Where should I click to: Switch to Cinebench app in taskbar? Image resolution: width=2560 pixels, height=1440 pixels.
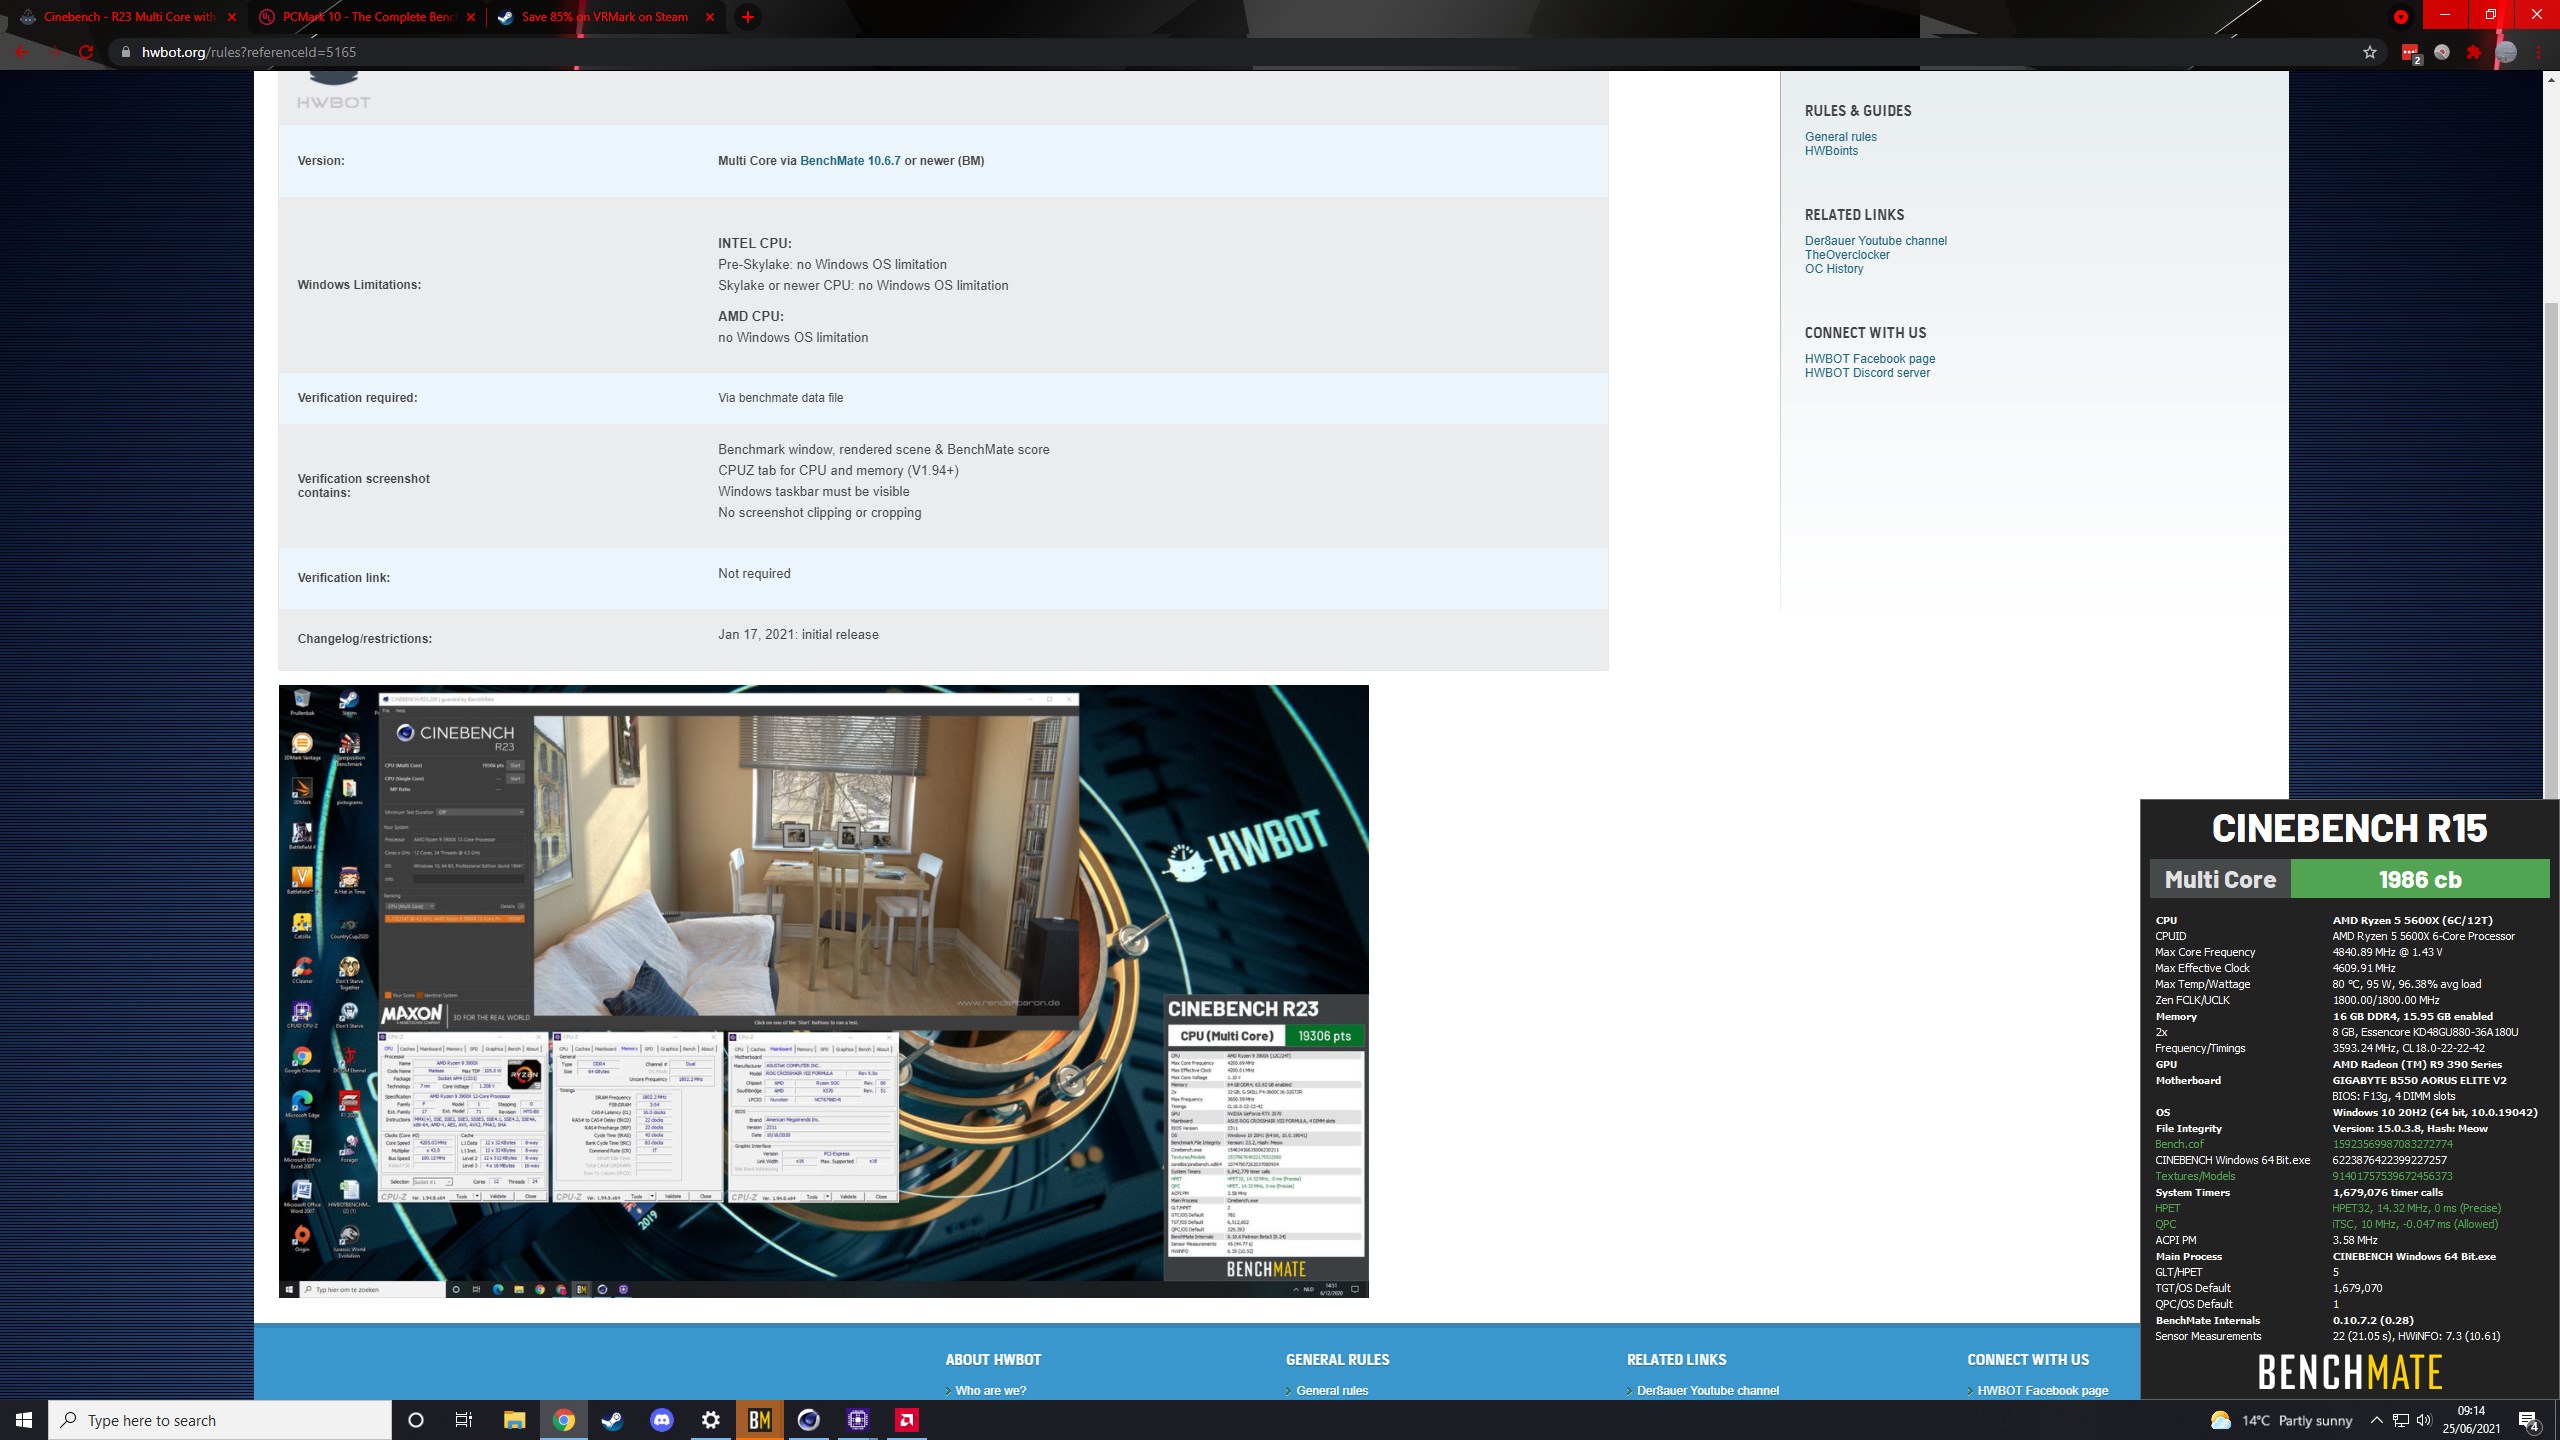(x=808, y=1420)
